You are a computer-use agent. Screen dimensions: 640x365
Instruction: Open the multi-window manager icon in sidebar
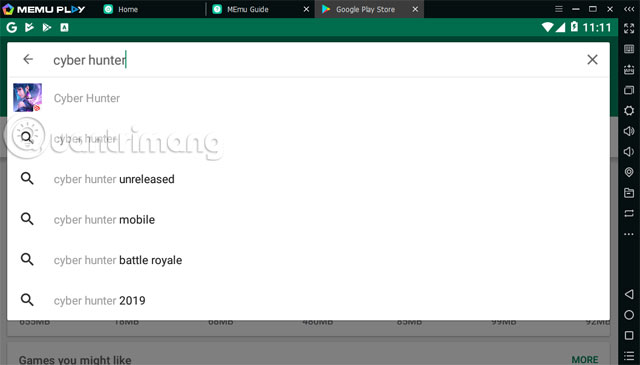click(x=629, y=90)
